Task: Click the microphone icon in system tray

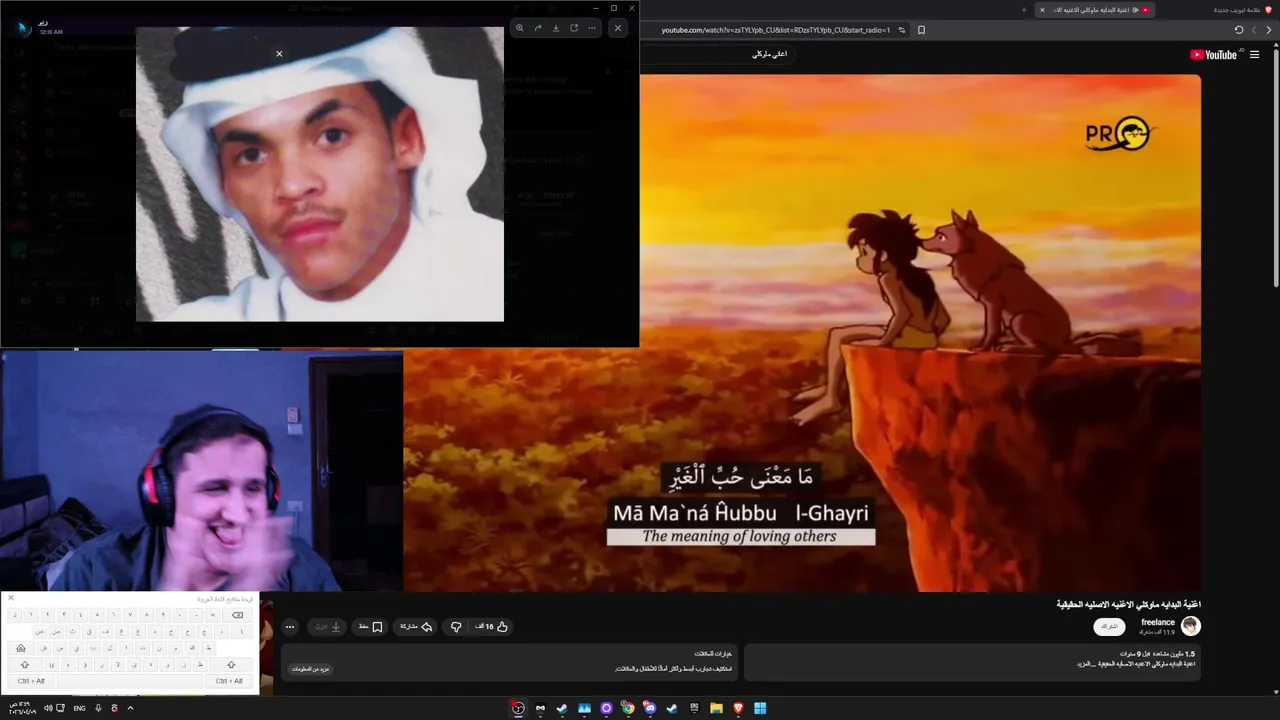Action: pos(98,708)
